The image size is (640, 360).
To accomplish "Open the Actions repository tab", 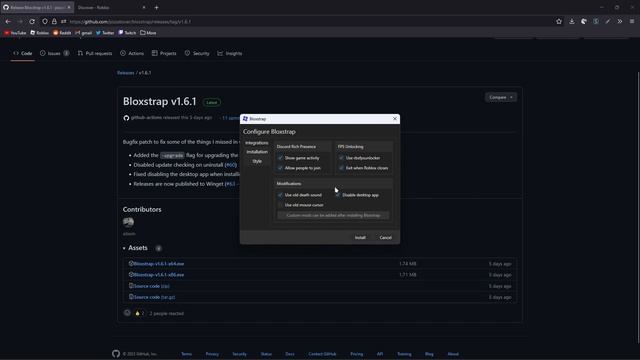I will pos(132,53).
